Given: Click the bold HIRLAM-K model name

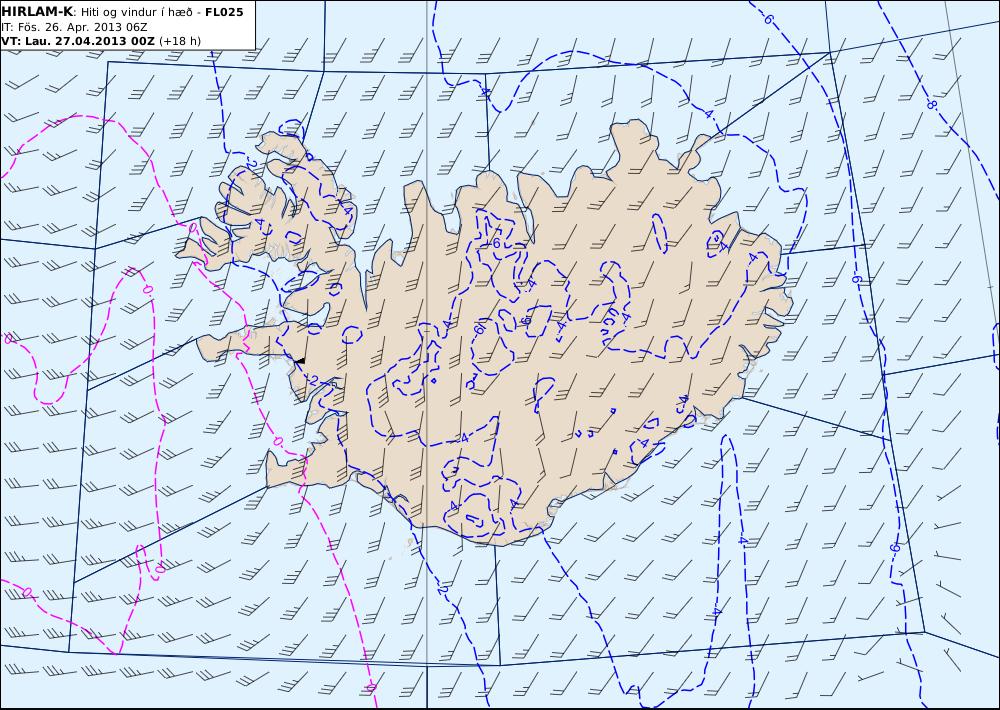Looking at the screenshot, I should (37, 12).
